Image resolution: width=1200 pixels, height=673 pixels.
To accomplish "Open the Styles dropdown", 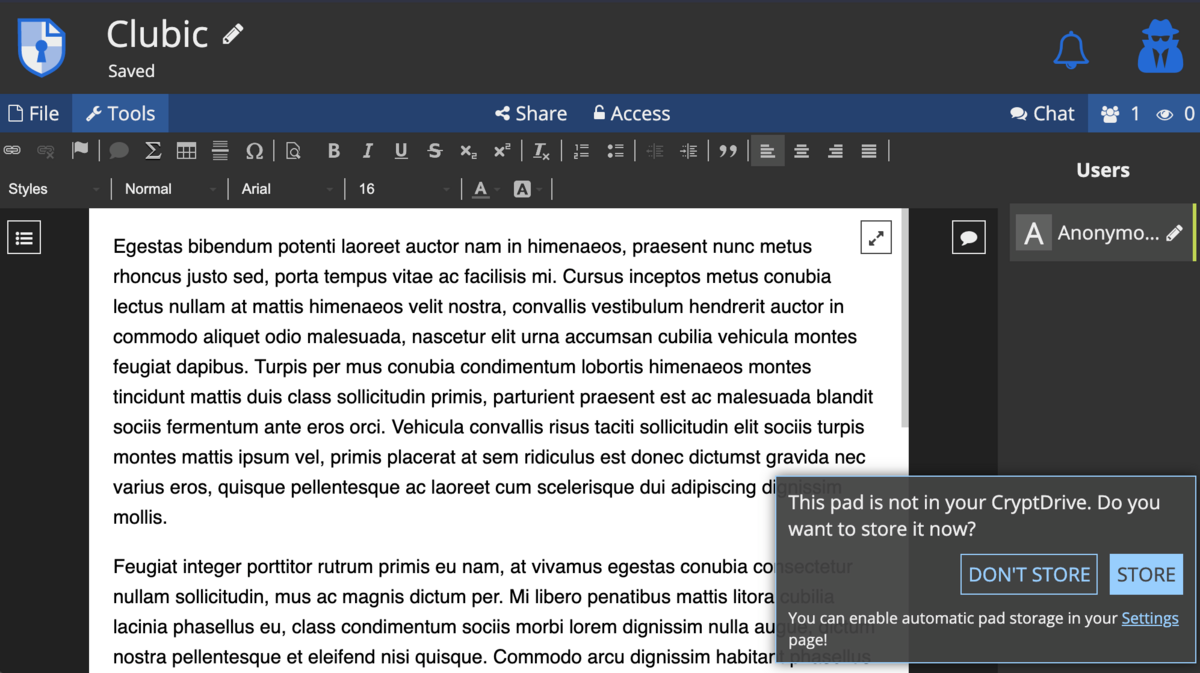I will (54, 189).
